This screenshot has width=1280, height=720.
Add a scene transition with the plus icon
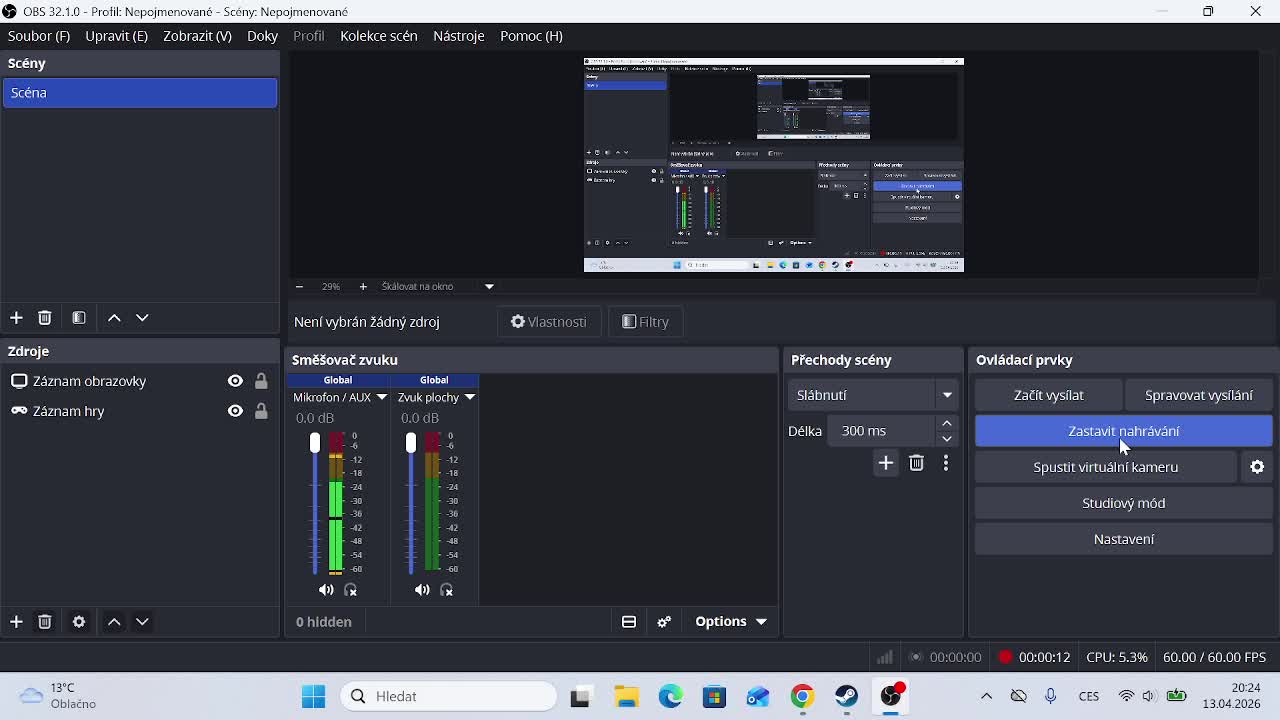[885, 463]
